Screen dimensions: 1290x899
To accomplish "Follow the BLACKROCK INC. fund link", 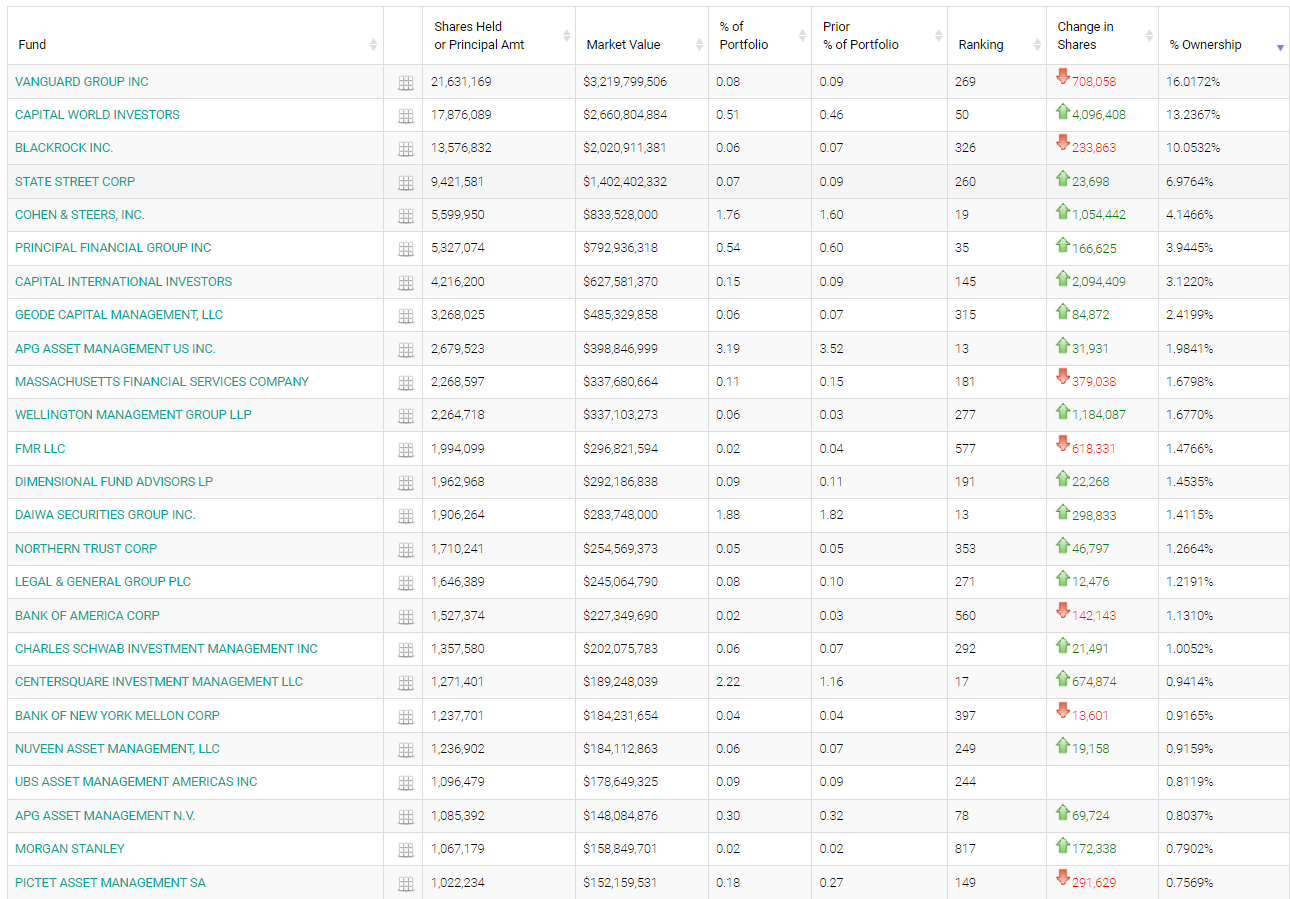I will 64,148.
